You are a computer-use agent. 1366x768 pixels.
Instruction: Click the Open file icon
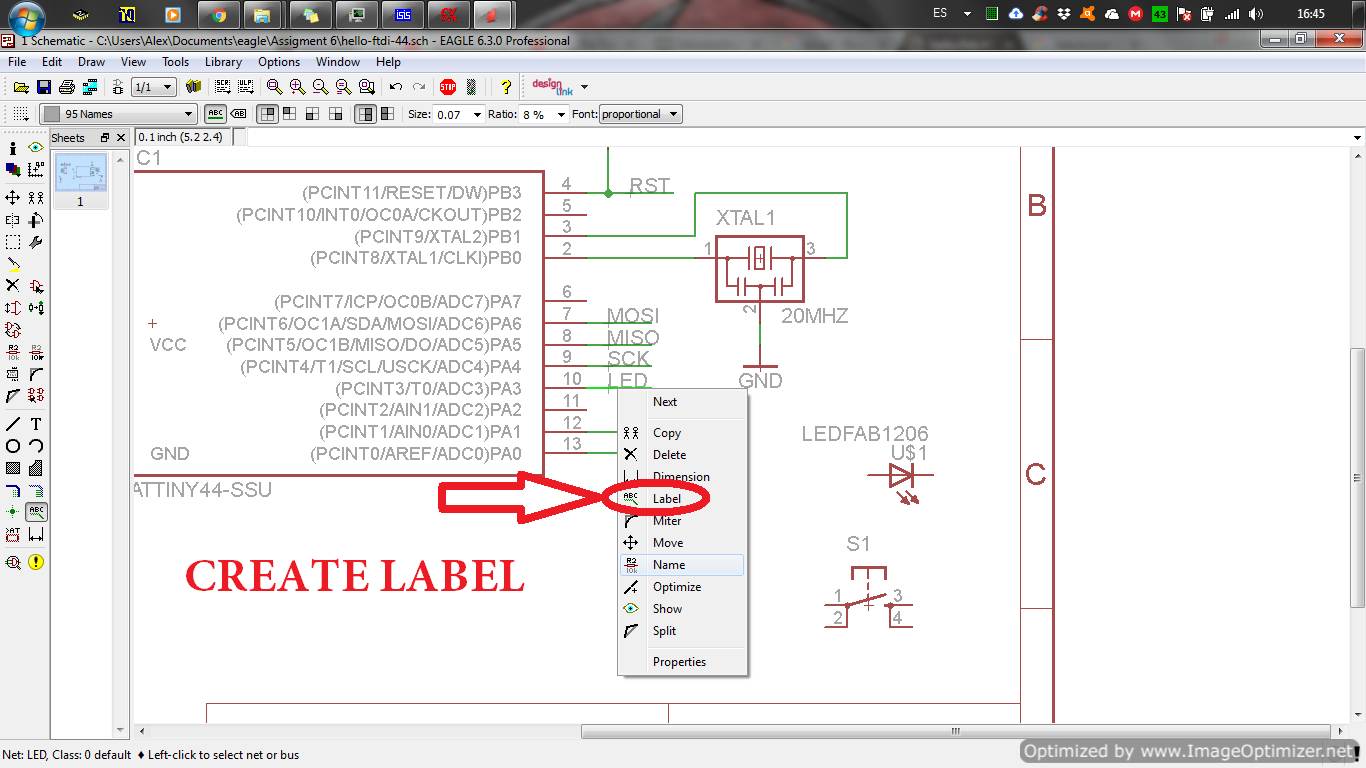click(21, 87)
